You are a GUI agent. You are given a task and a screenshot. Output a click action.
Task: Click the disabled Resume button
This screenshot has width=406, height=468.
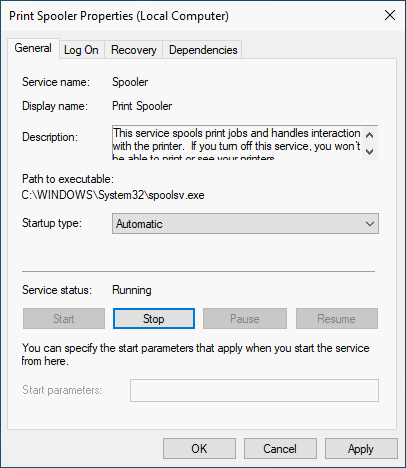point(337,319)
